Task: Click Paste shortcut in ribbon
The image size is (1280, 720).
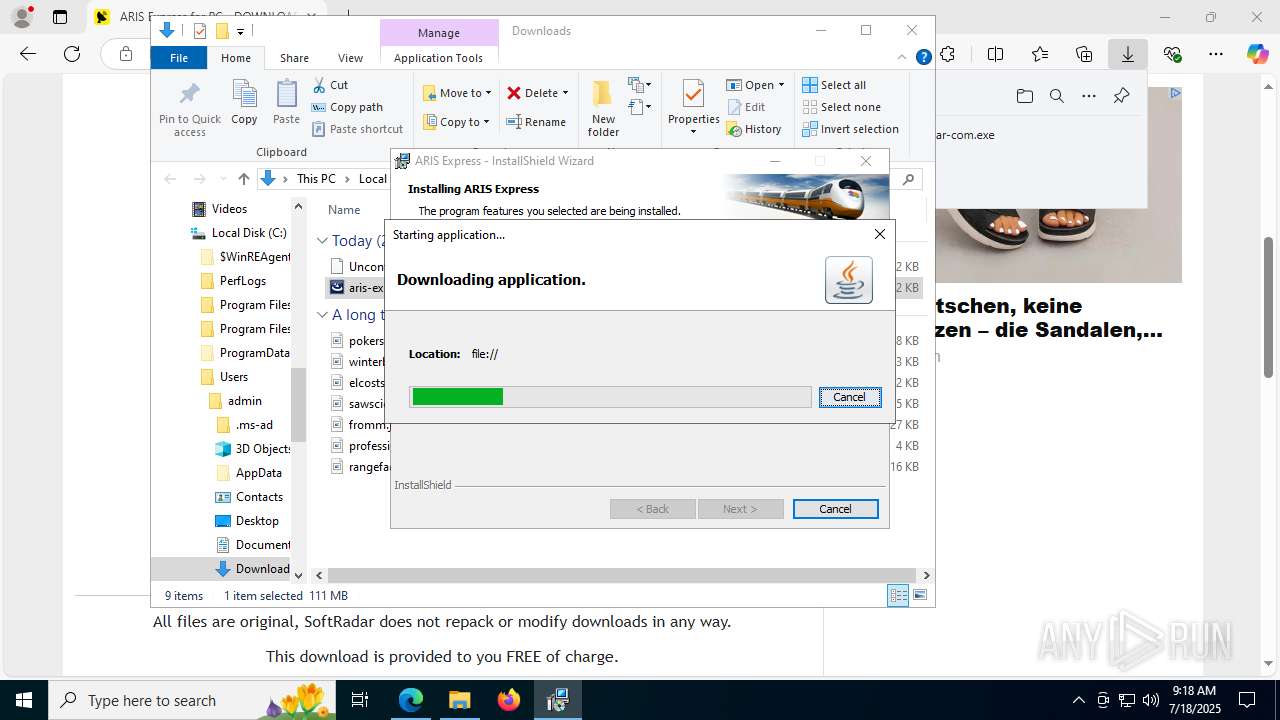Action: click(x=357, y=129)
